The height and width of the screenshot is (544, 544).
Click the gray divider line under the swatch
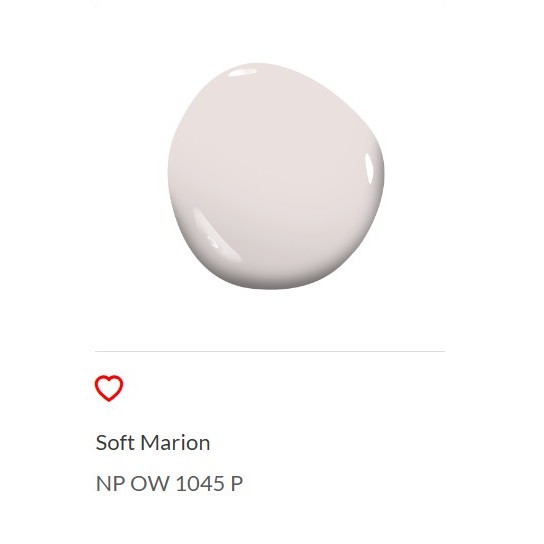tap(270, 351)
